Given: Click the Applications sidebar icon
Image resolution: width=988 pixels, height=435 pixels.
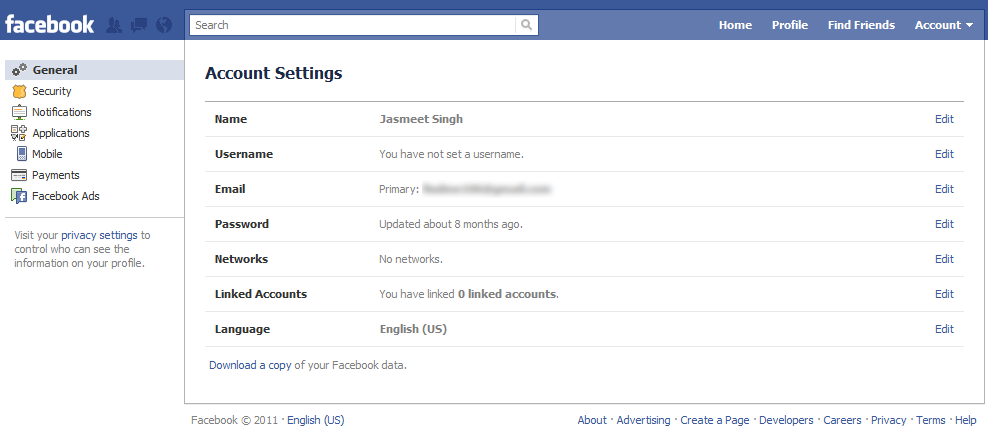Looking at the screenshot, I should pos(20,133).
